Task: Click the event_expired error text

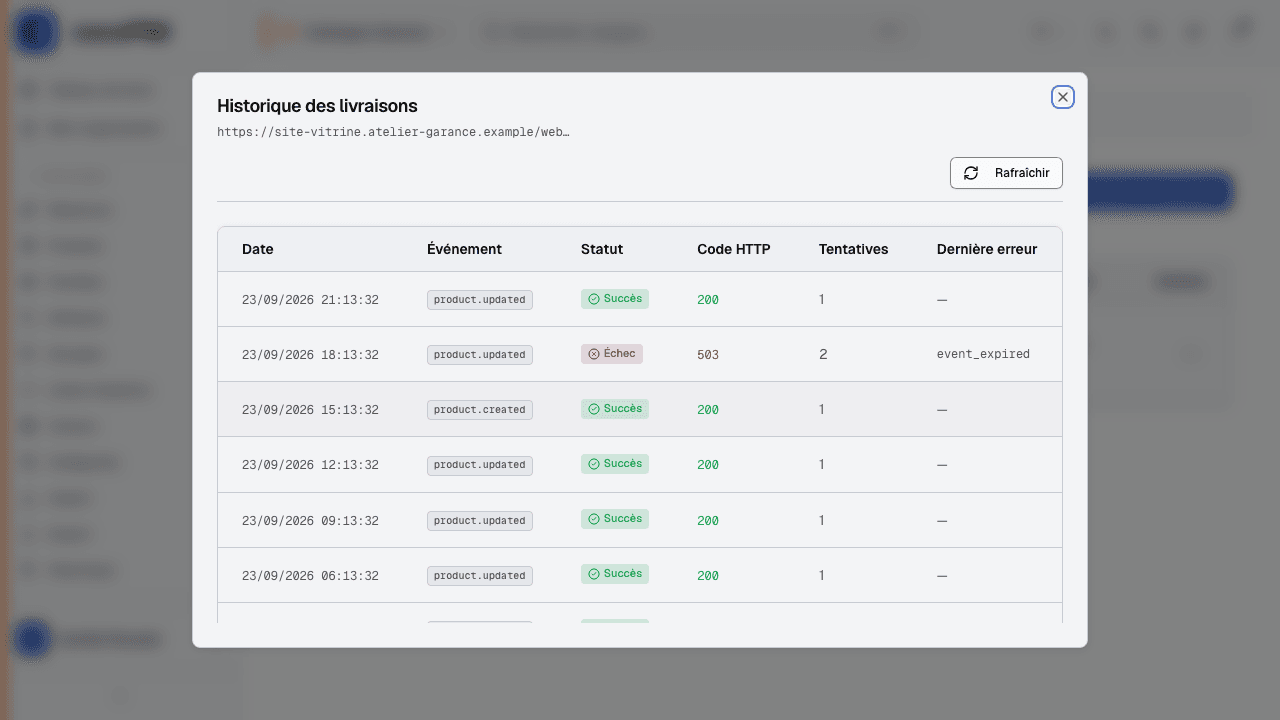Action: 983,354
